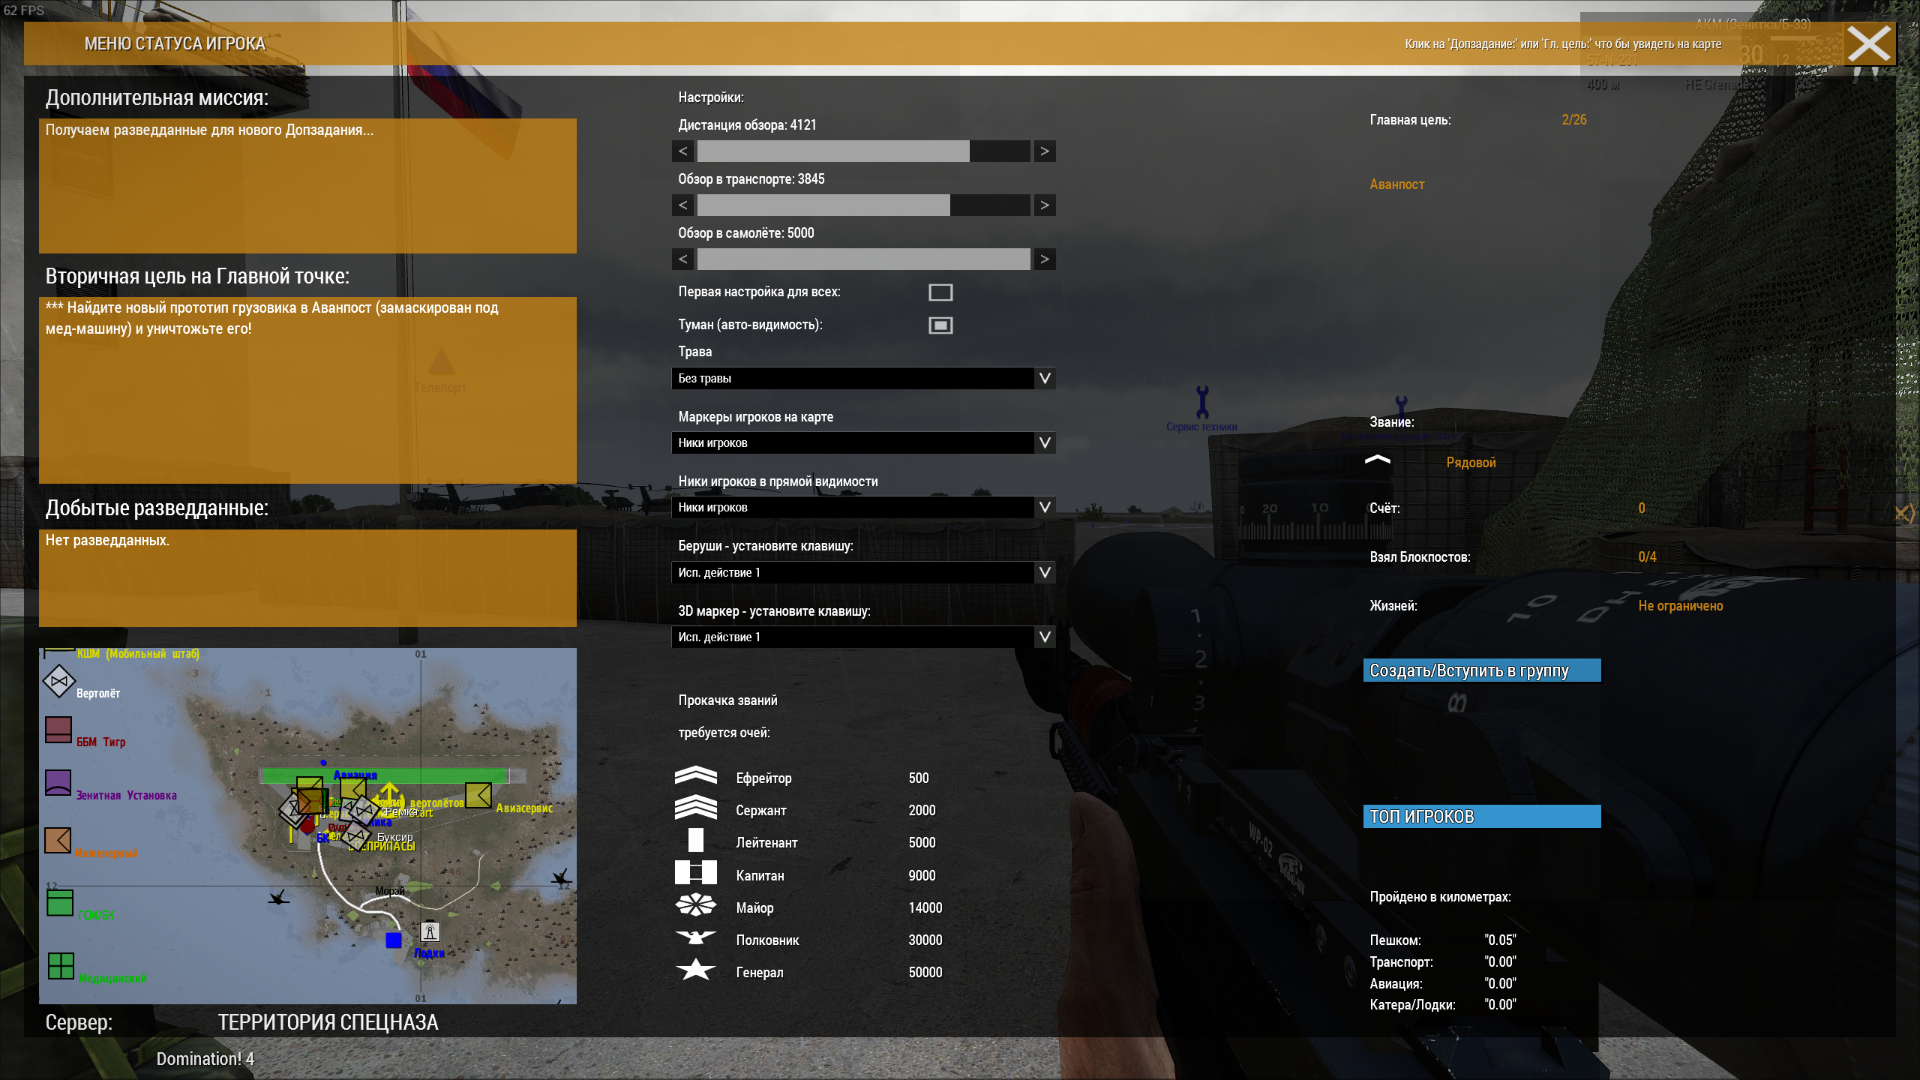This screenshot has height=1080, width=1920.
Task: Click the МЕНЮ СТАТУСА ИГРОКА title
Action: coord(174,44)
